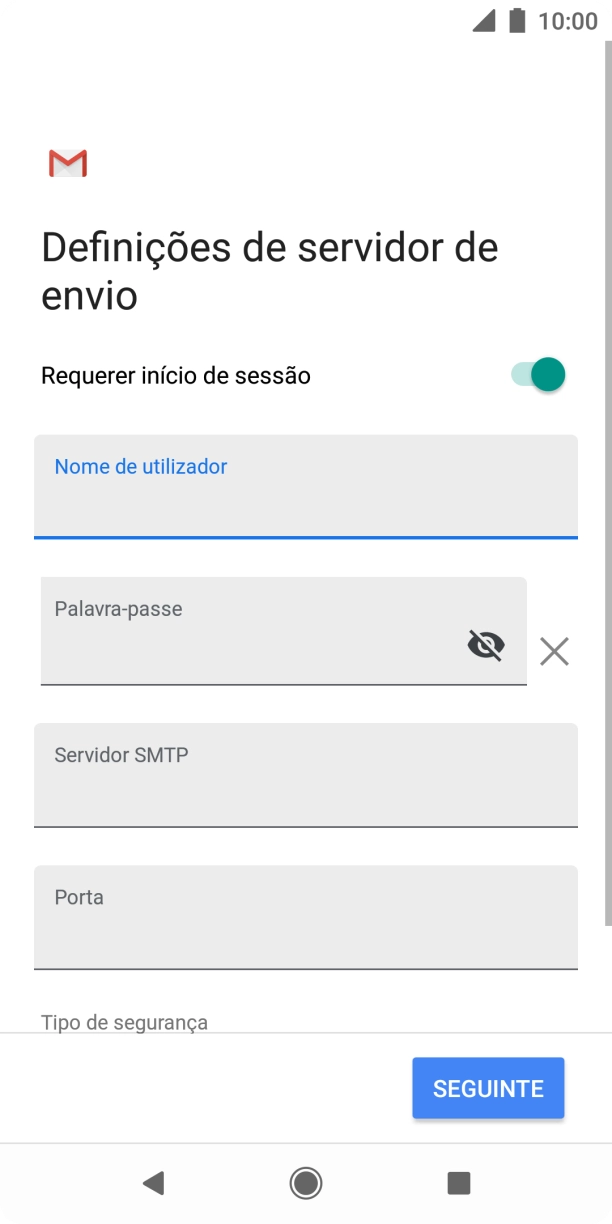Screen dimensions: 612x1224
Task: Click the Servidor SMTP text field
Action: [305, 776]
